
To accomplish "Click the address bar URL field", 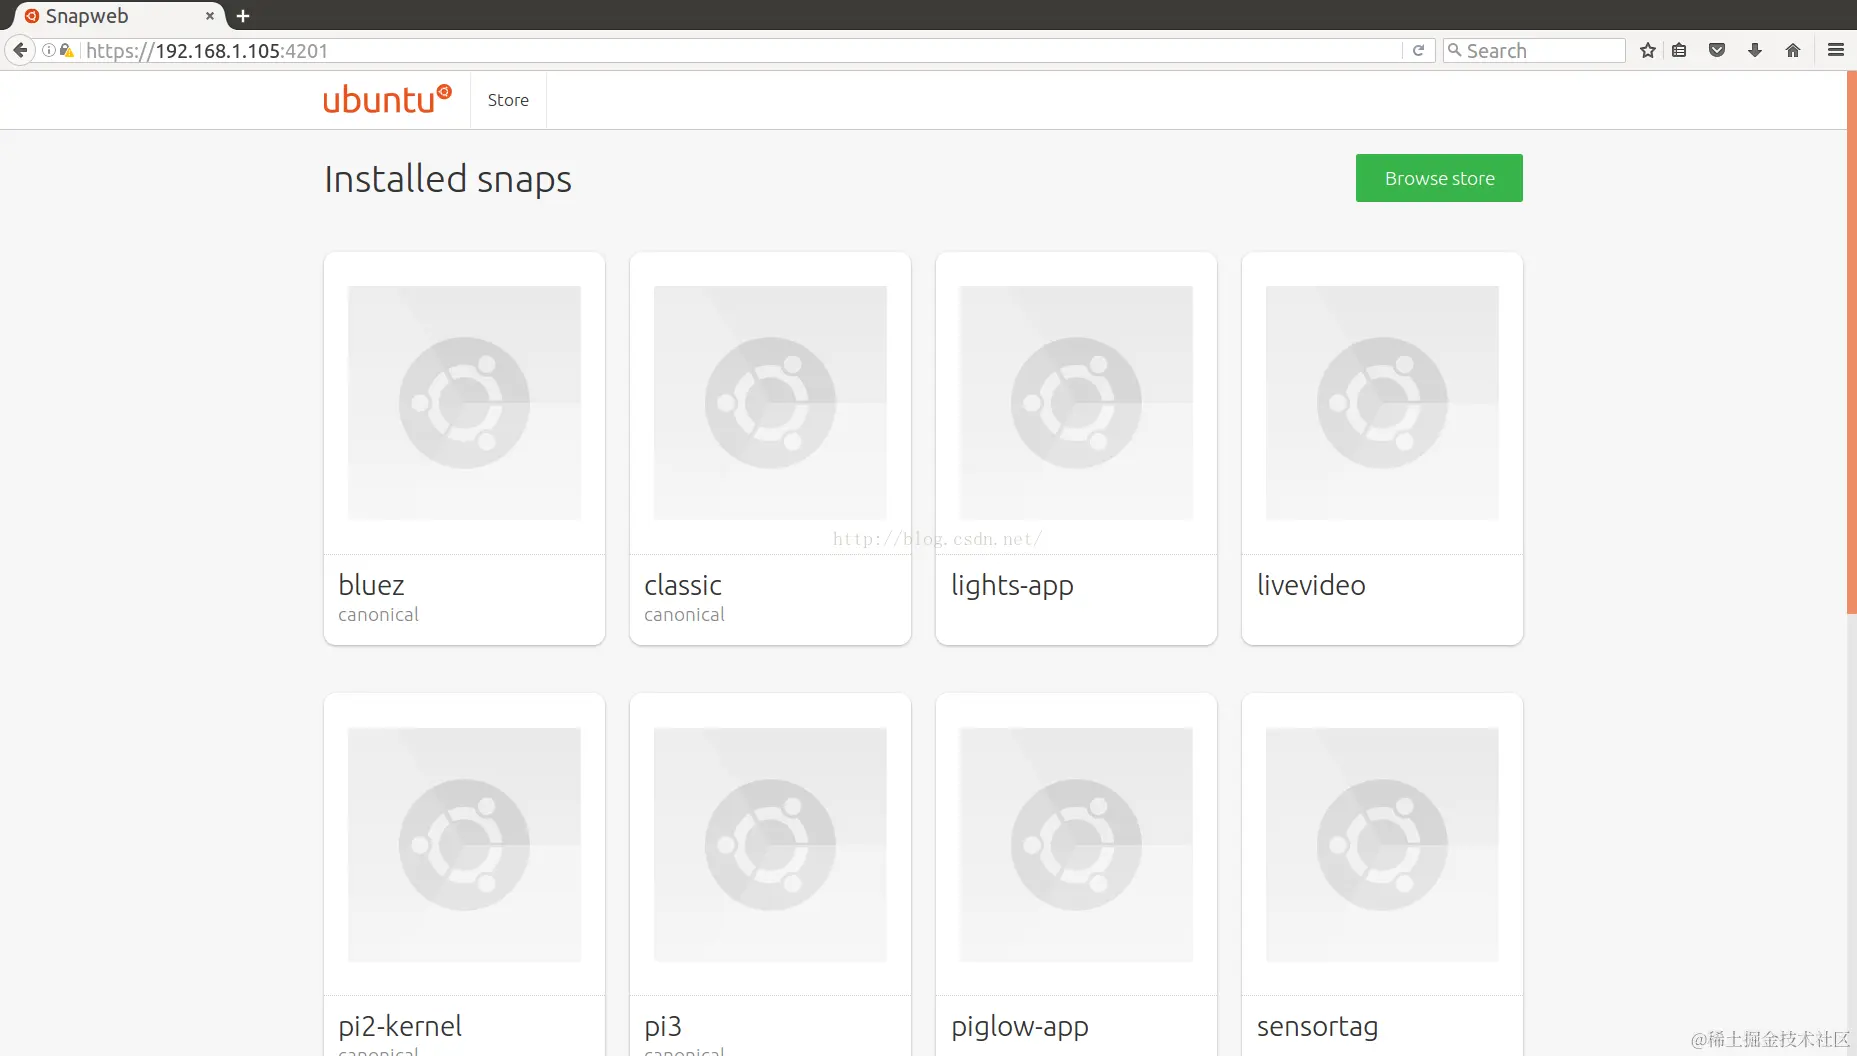I will click(x=740, y=50).
